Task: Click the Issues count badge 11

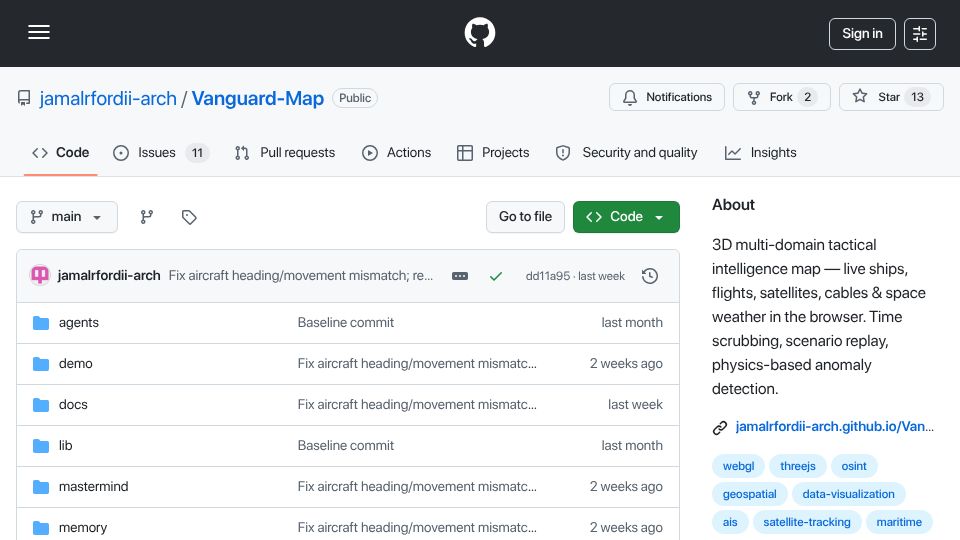Action: click(x=197, y=152)
